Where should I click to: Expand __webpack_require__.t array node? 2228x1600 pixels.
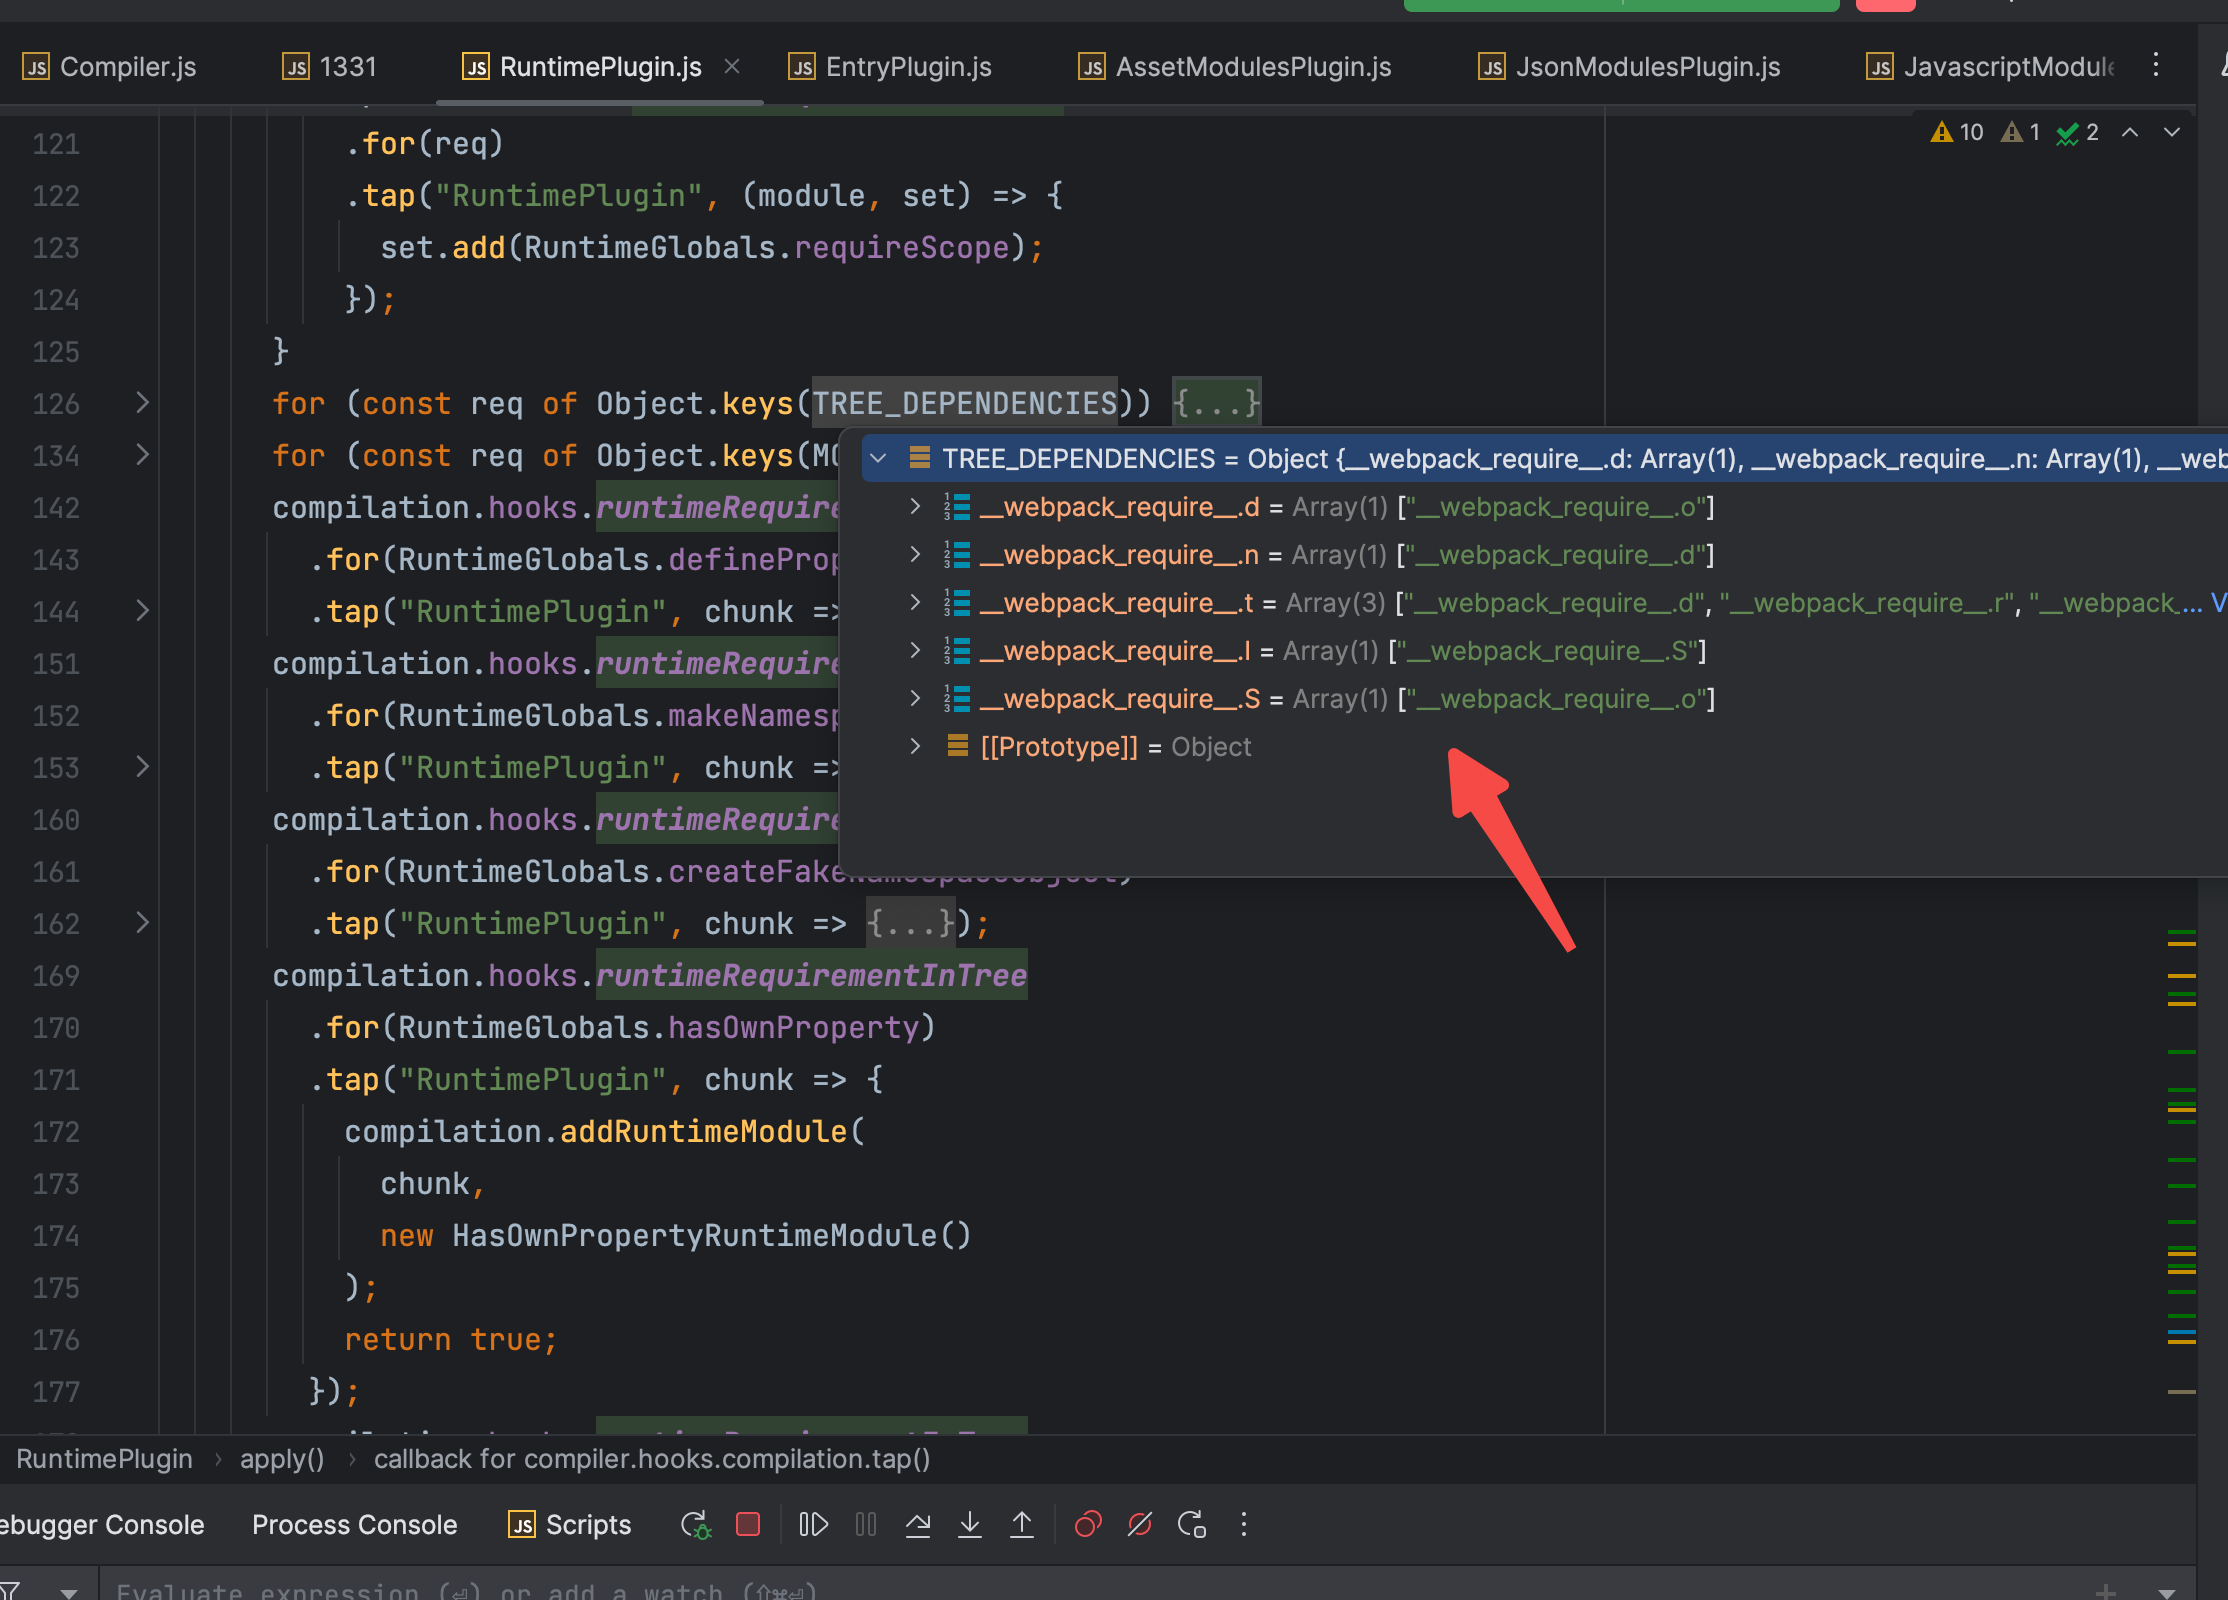[x=914, y=603]
